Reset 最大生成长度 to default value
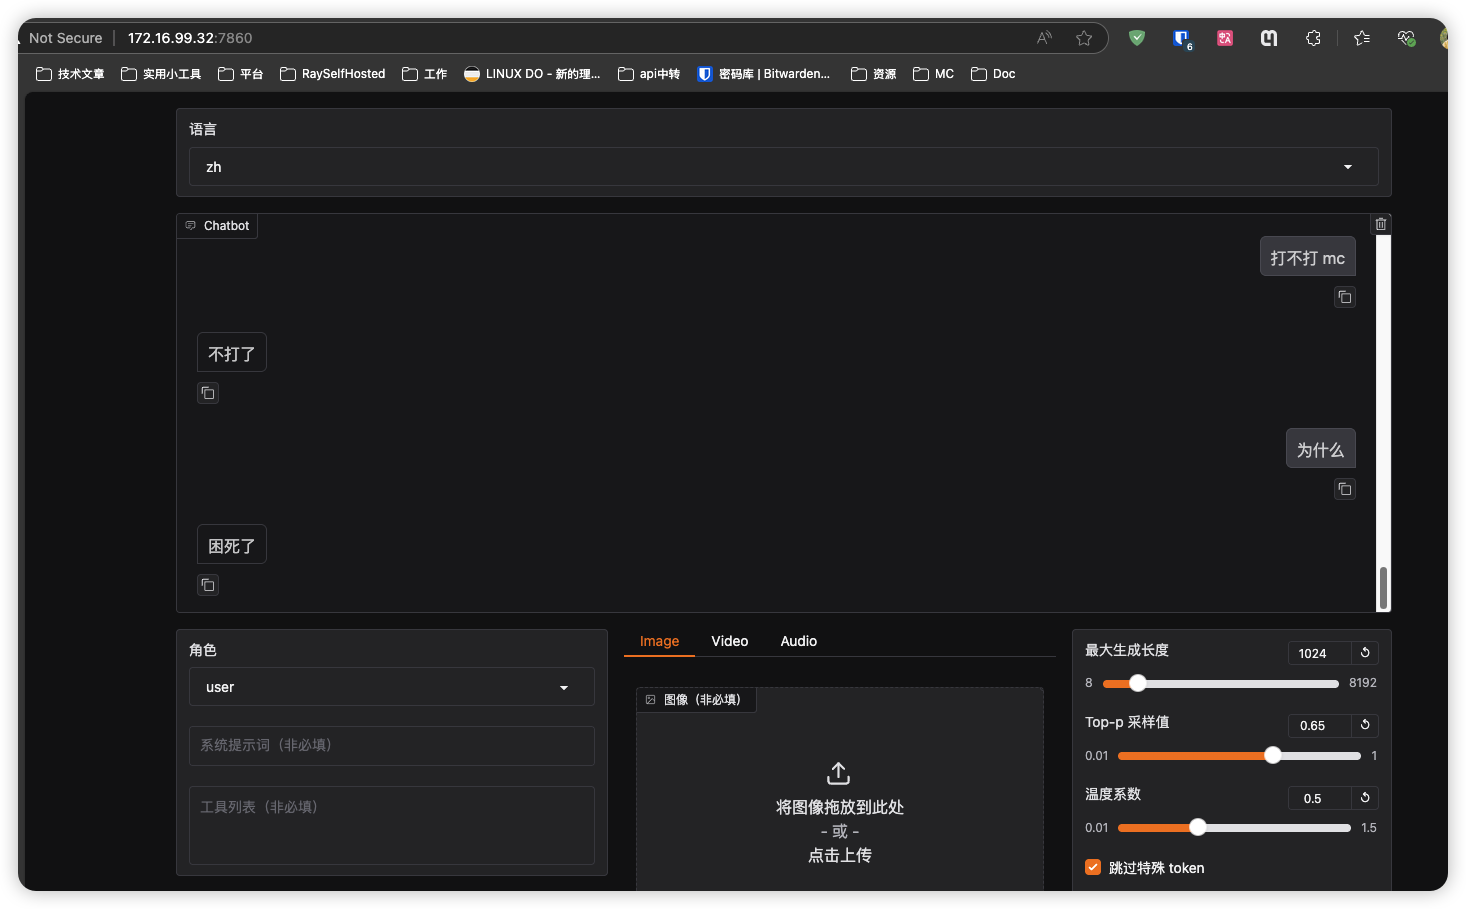 click(1365, 653)
